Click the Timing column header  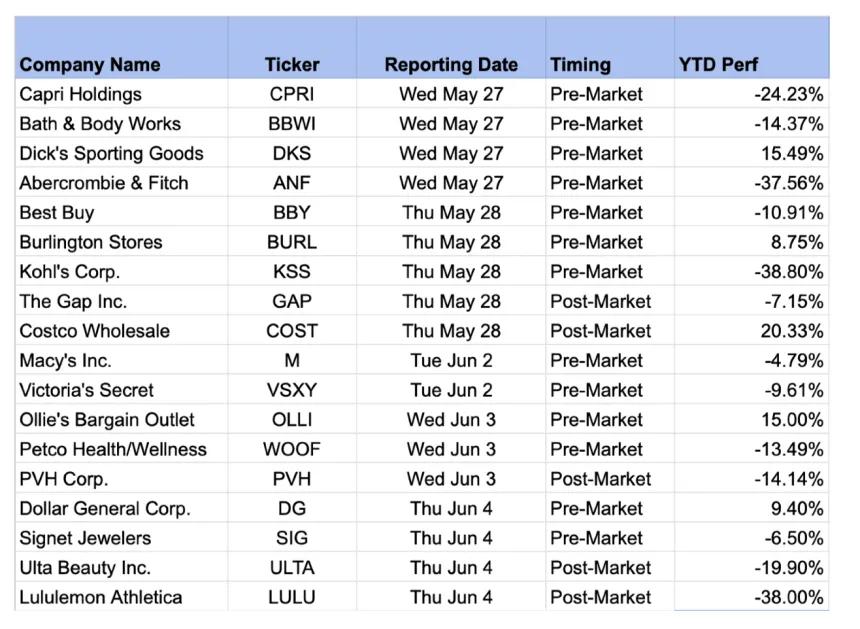click(x=610, y=48)
